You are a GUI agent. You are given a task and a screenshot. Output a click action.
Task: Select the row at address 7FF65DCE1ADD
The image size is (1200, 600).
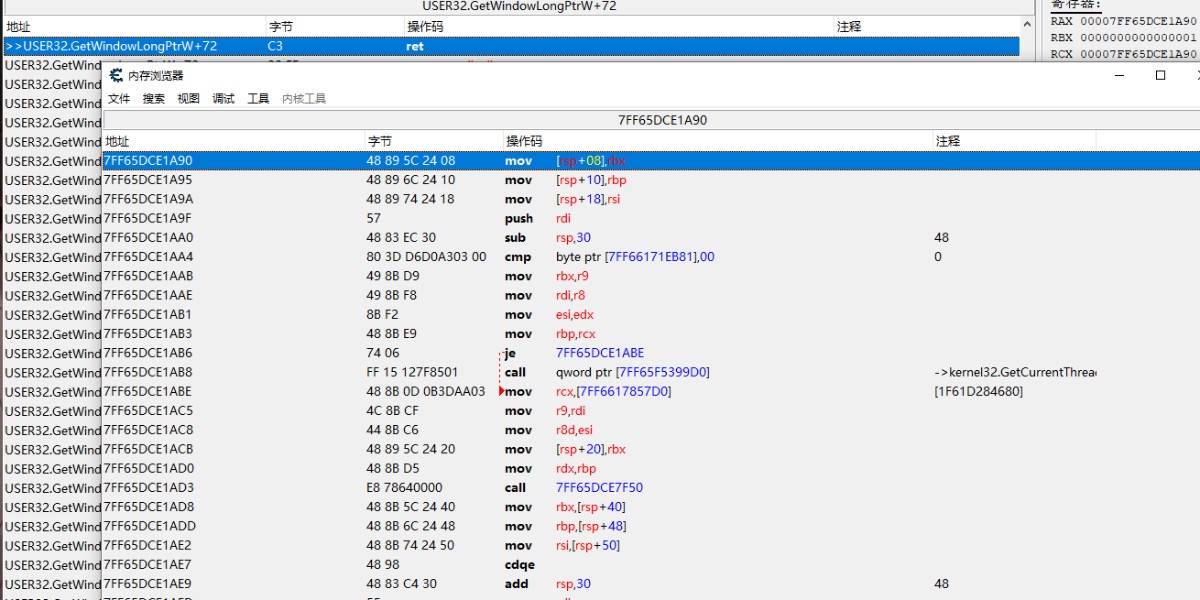point(652,526)
